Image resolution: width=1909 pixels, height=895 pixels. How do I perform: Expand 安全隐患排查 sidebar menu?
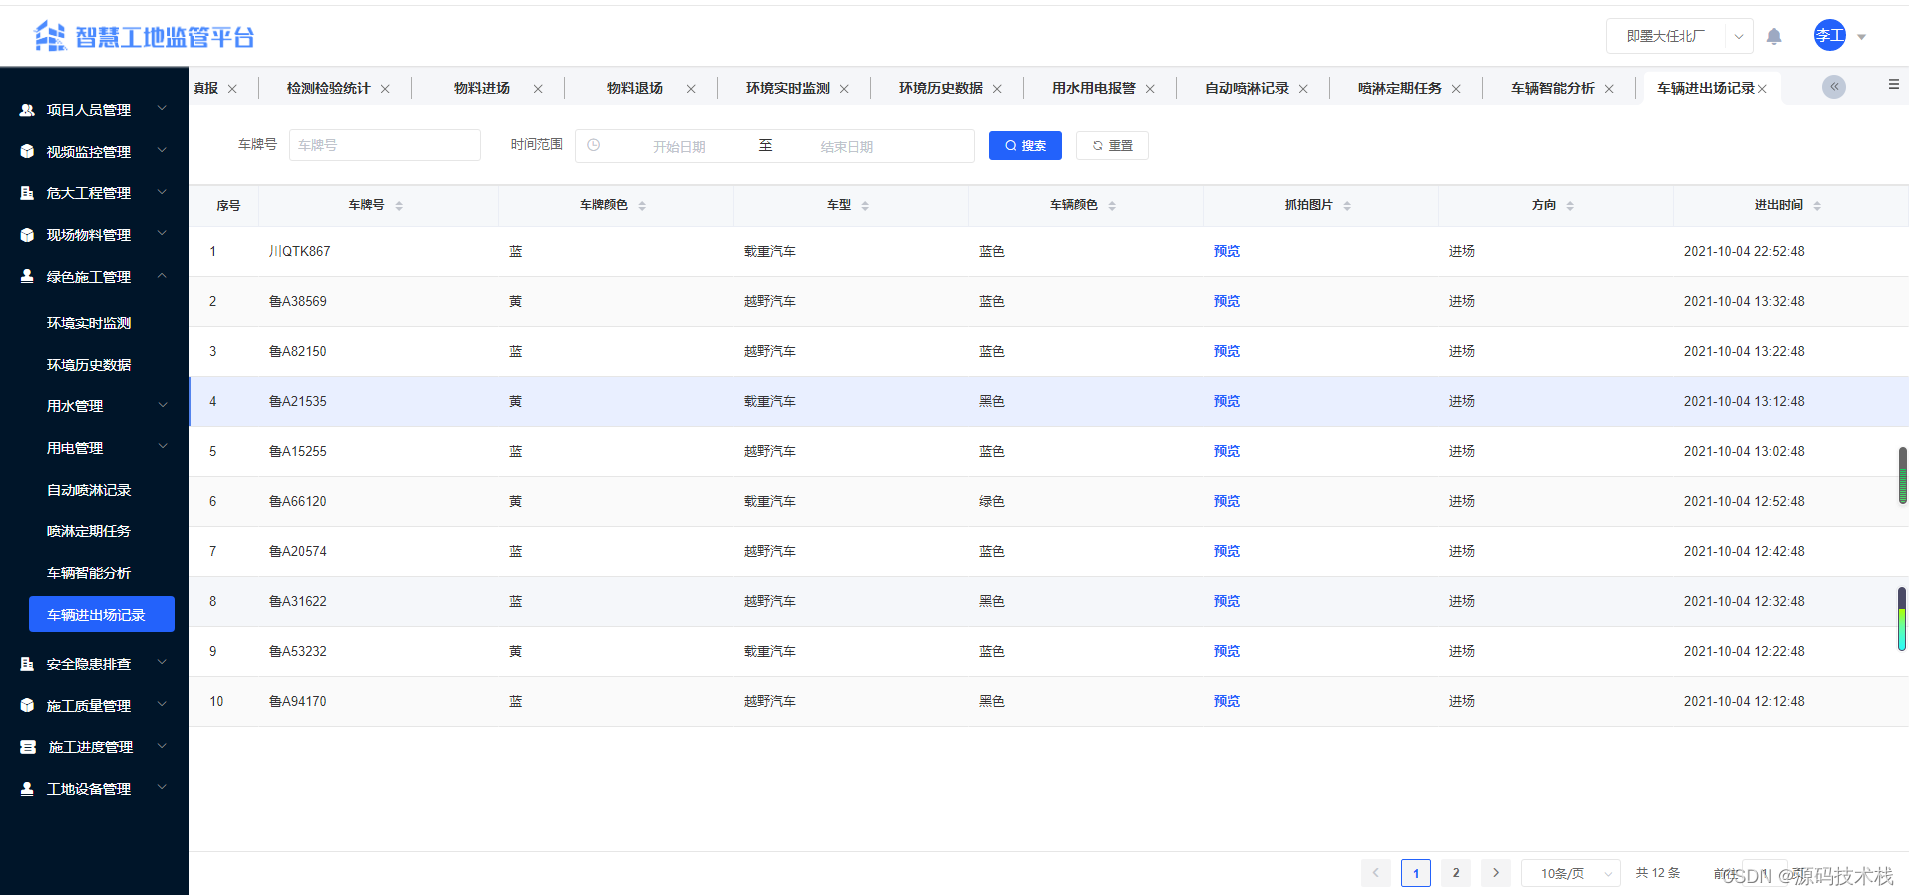coord(94,664)
